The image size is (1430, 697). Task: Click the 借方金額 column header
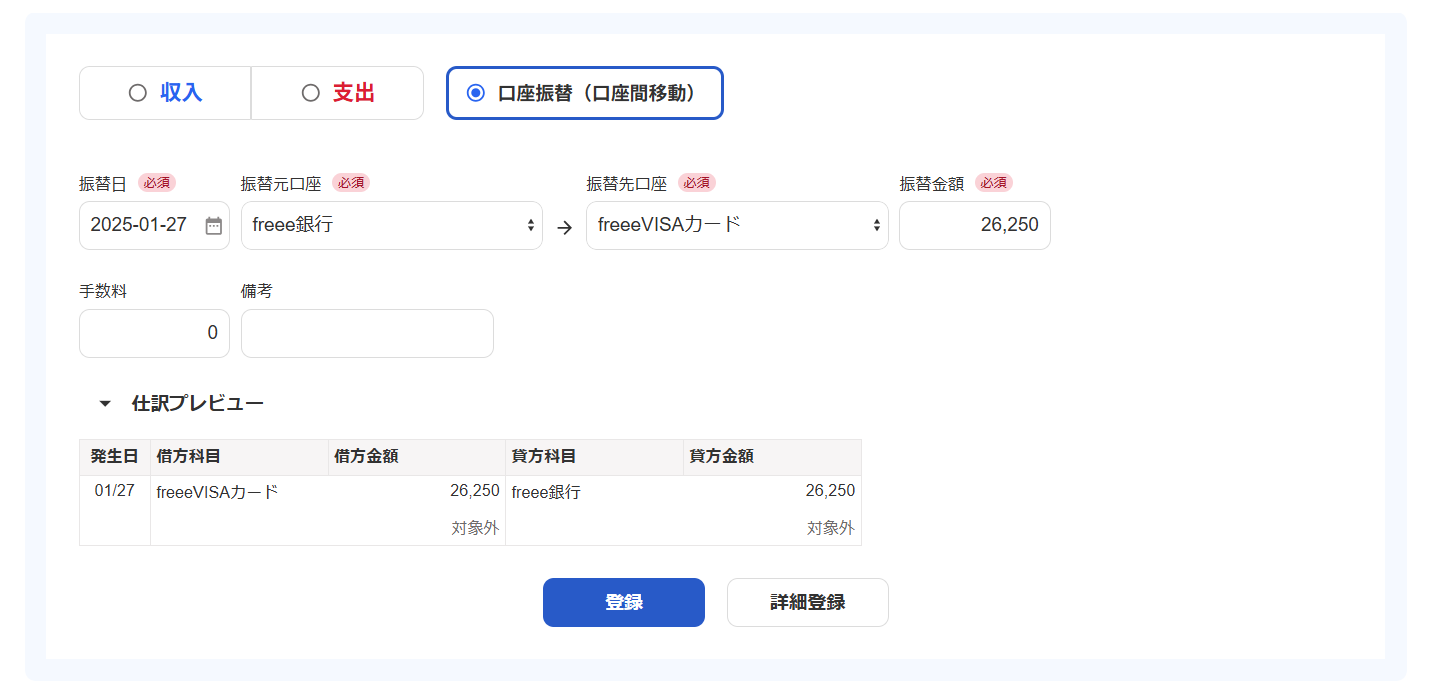click(x=416, y=457)
